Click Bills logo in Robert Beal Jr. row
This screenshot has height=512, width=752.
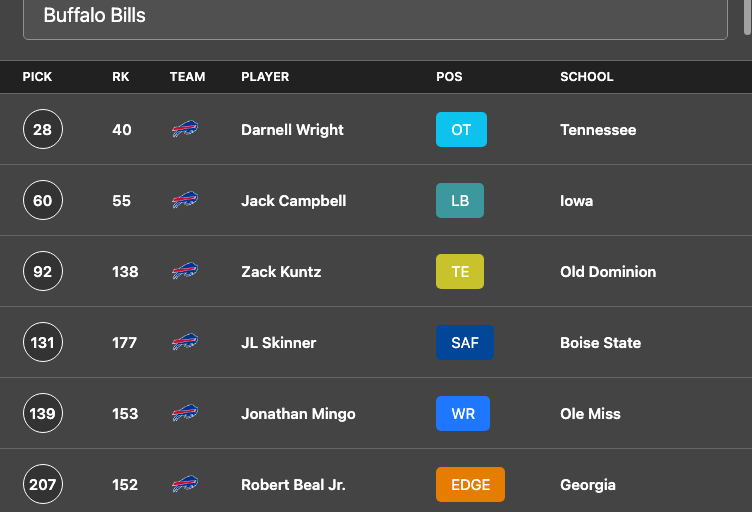[185, 484]
